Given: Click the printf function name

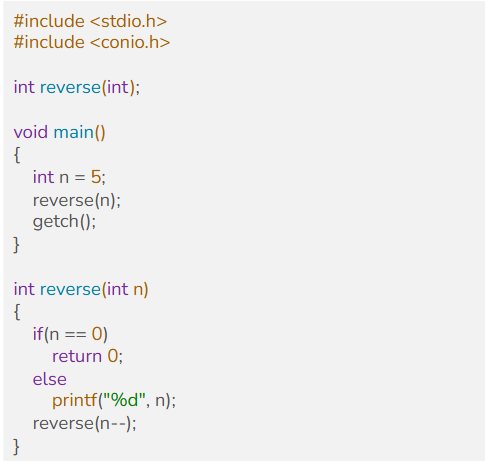Looking at the screenshot, I should (x=75, y=400).
